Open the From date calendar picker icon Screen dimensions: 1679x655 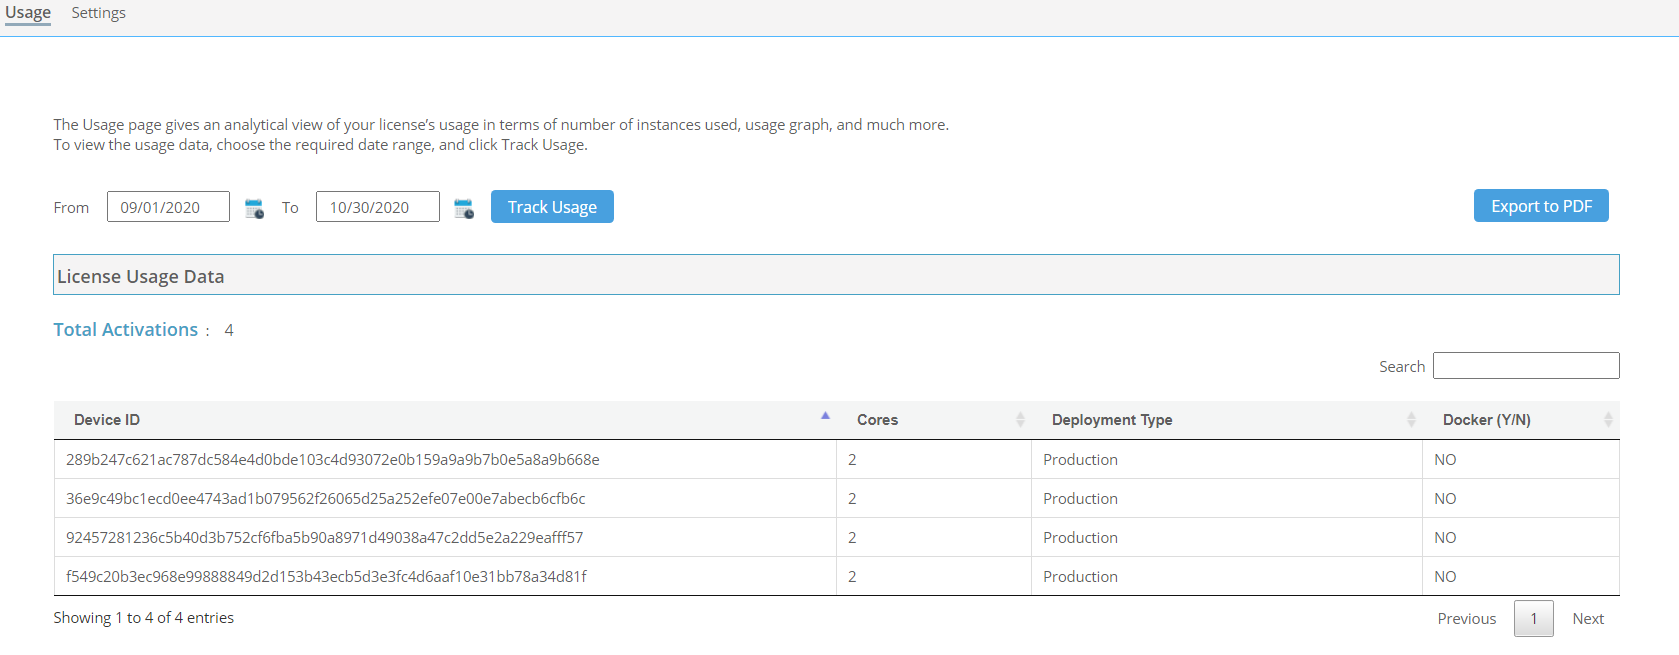(x=254, y=208)
